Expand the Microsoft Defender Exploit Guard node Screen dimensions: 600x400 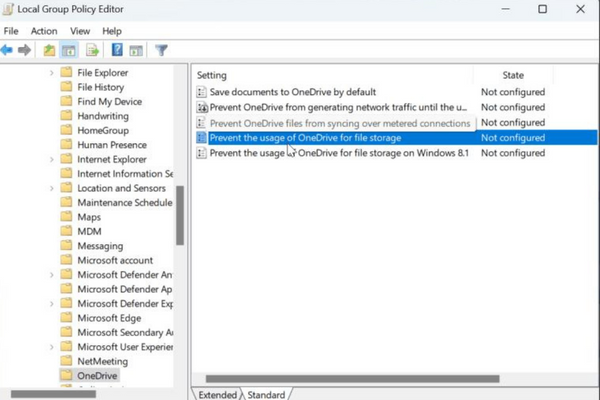[52, 304]
